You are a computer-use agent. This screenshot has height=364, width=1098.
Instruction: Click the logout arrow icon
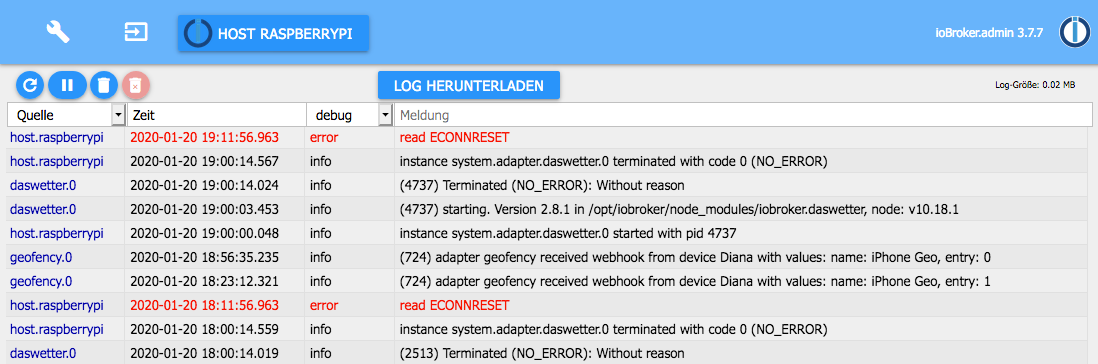pyautogui.click(x=136, y=32)
